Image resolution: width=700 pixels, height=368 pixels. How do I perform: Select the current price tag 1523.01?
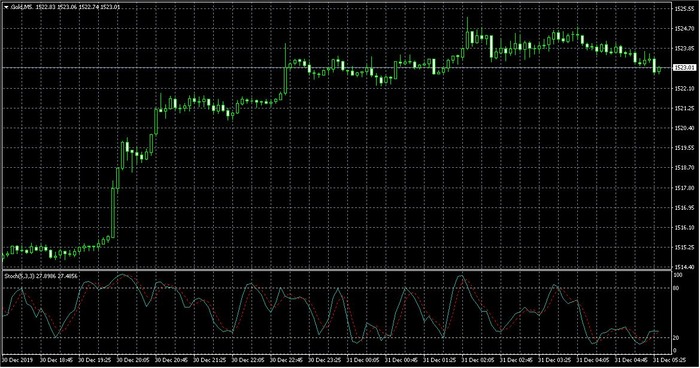[684, 68]
